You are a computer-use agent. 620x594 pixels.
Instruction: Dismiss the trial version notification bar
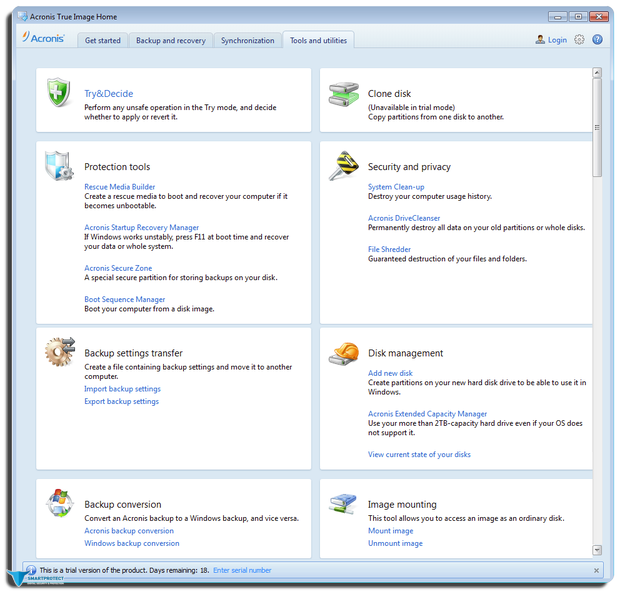[x=596, y=570]
